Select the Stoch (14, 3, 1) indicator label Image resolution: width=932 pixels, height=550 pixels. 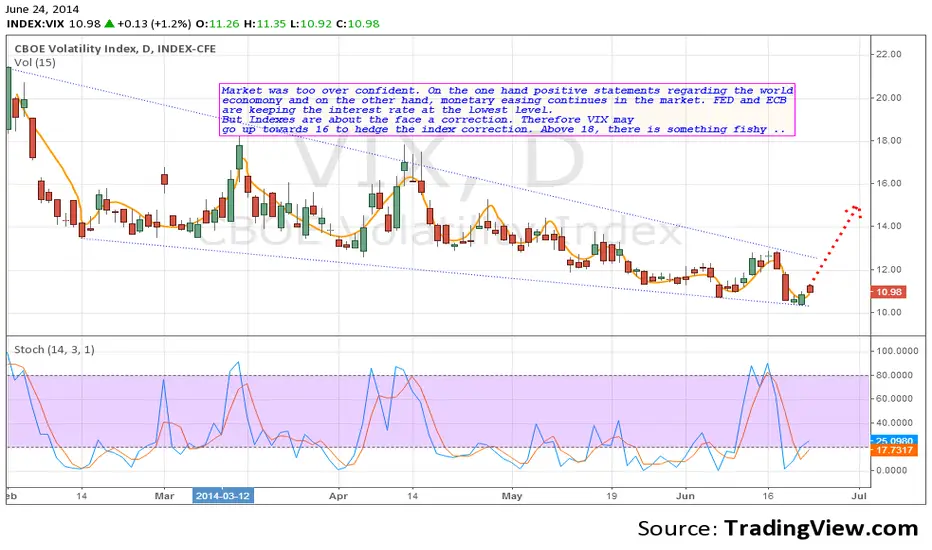[x=54, y=350]
